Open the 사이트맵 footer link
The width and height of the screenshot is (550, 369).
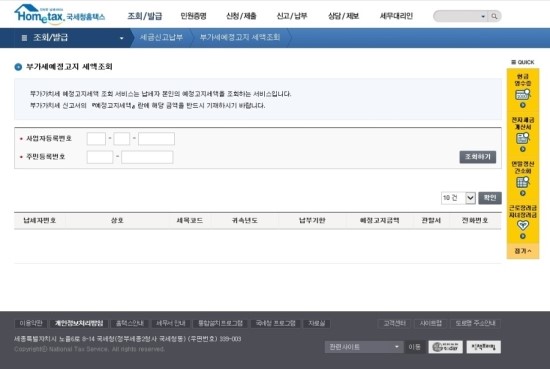click(x=431, y=323)
